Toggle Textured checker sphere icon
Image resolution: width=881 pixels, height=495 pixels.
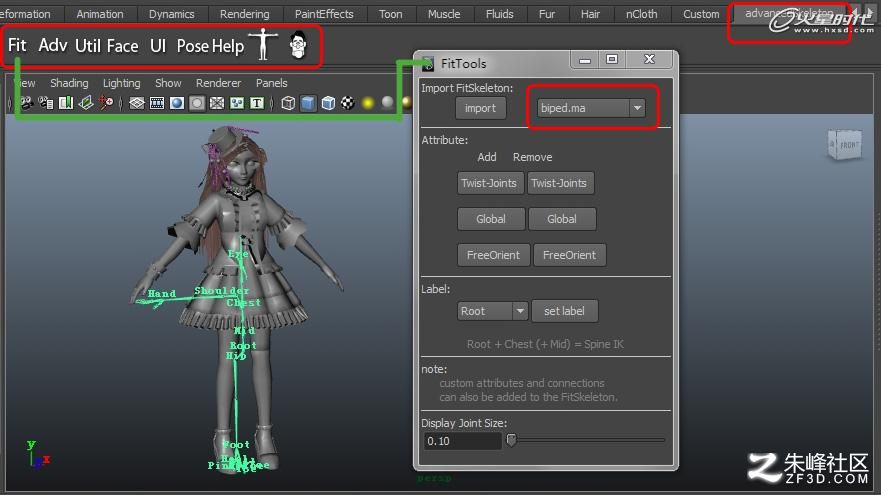348,103
